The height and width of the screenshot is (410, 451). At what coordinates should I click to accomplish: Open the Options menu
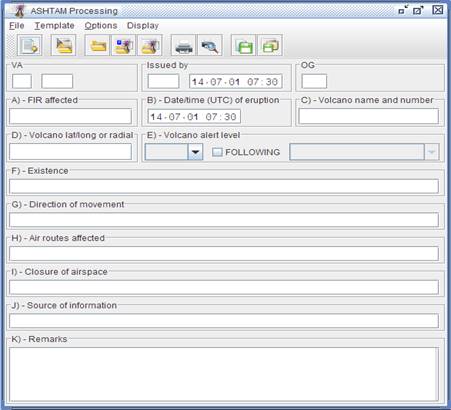(101, 26)
